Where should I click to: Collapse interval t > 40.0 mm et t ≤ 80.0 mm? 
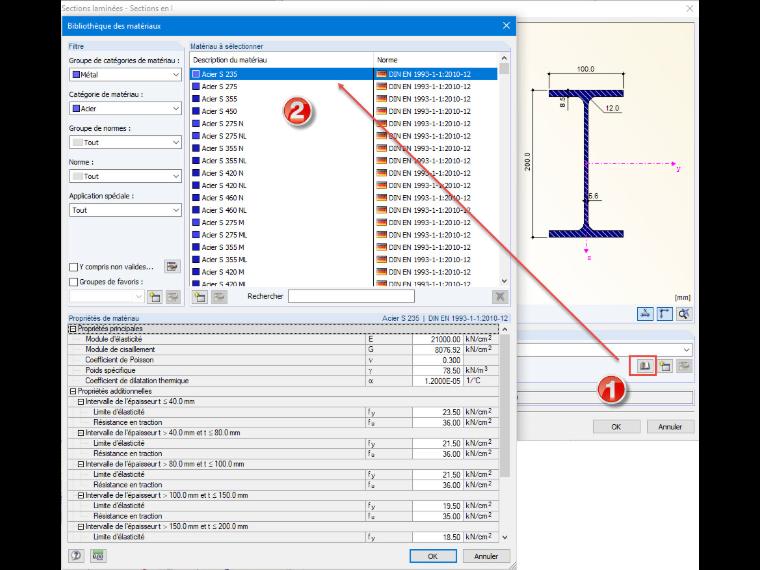point(81,433)
